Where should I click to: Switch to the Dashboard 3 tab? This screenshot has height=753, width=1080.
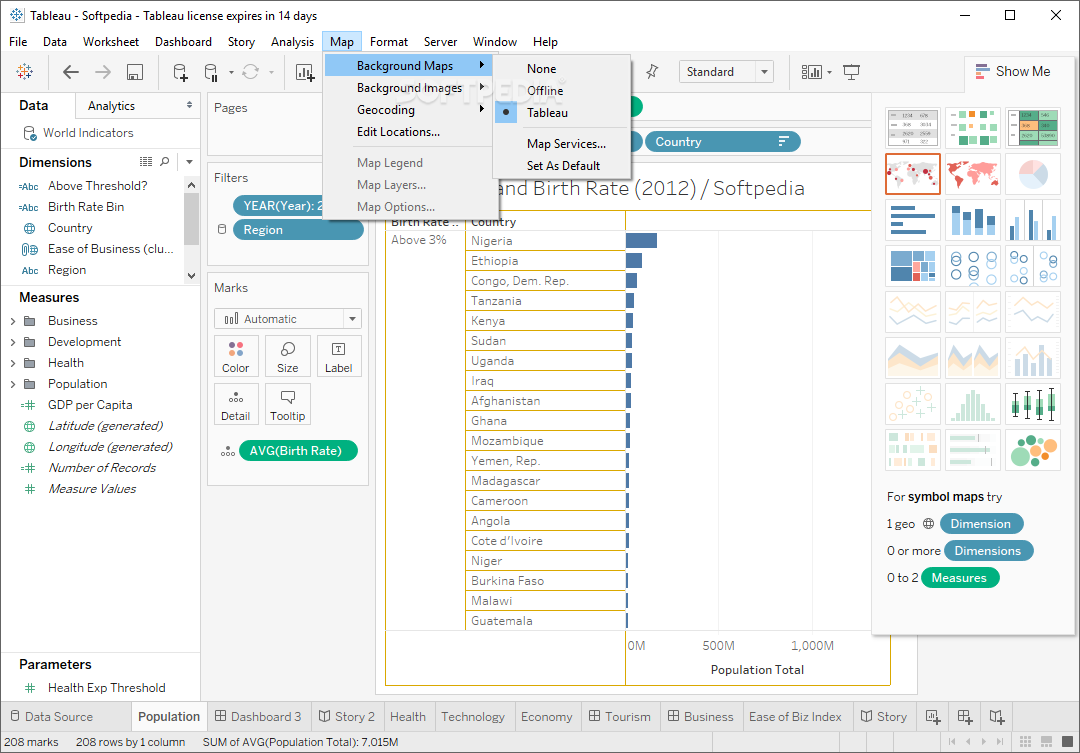tap(258, 716)
